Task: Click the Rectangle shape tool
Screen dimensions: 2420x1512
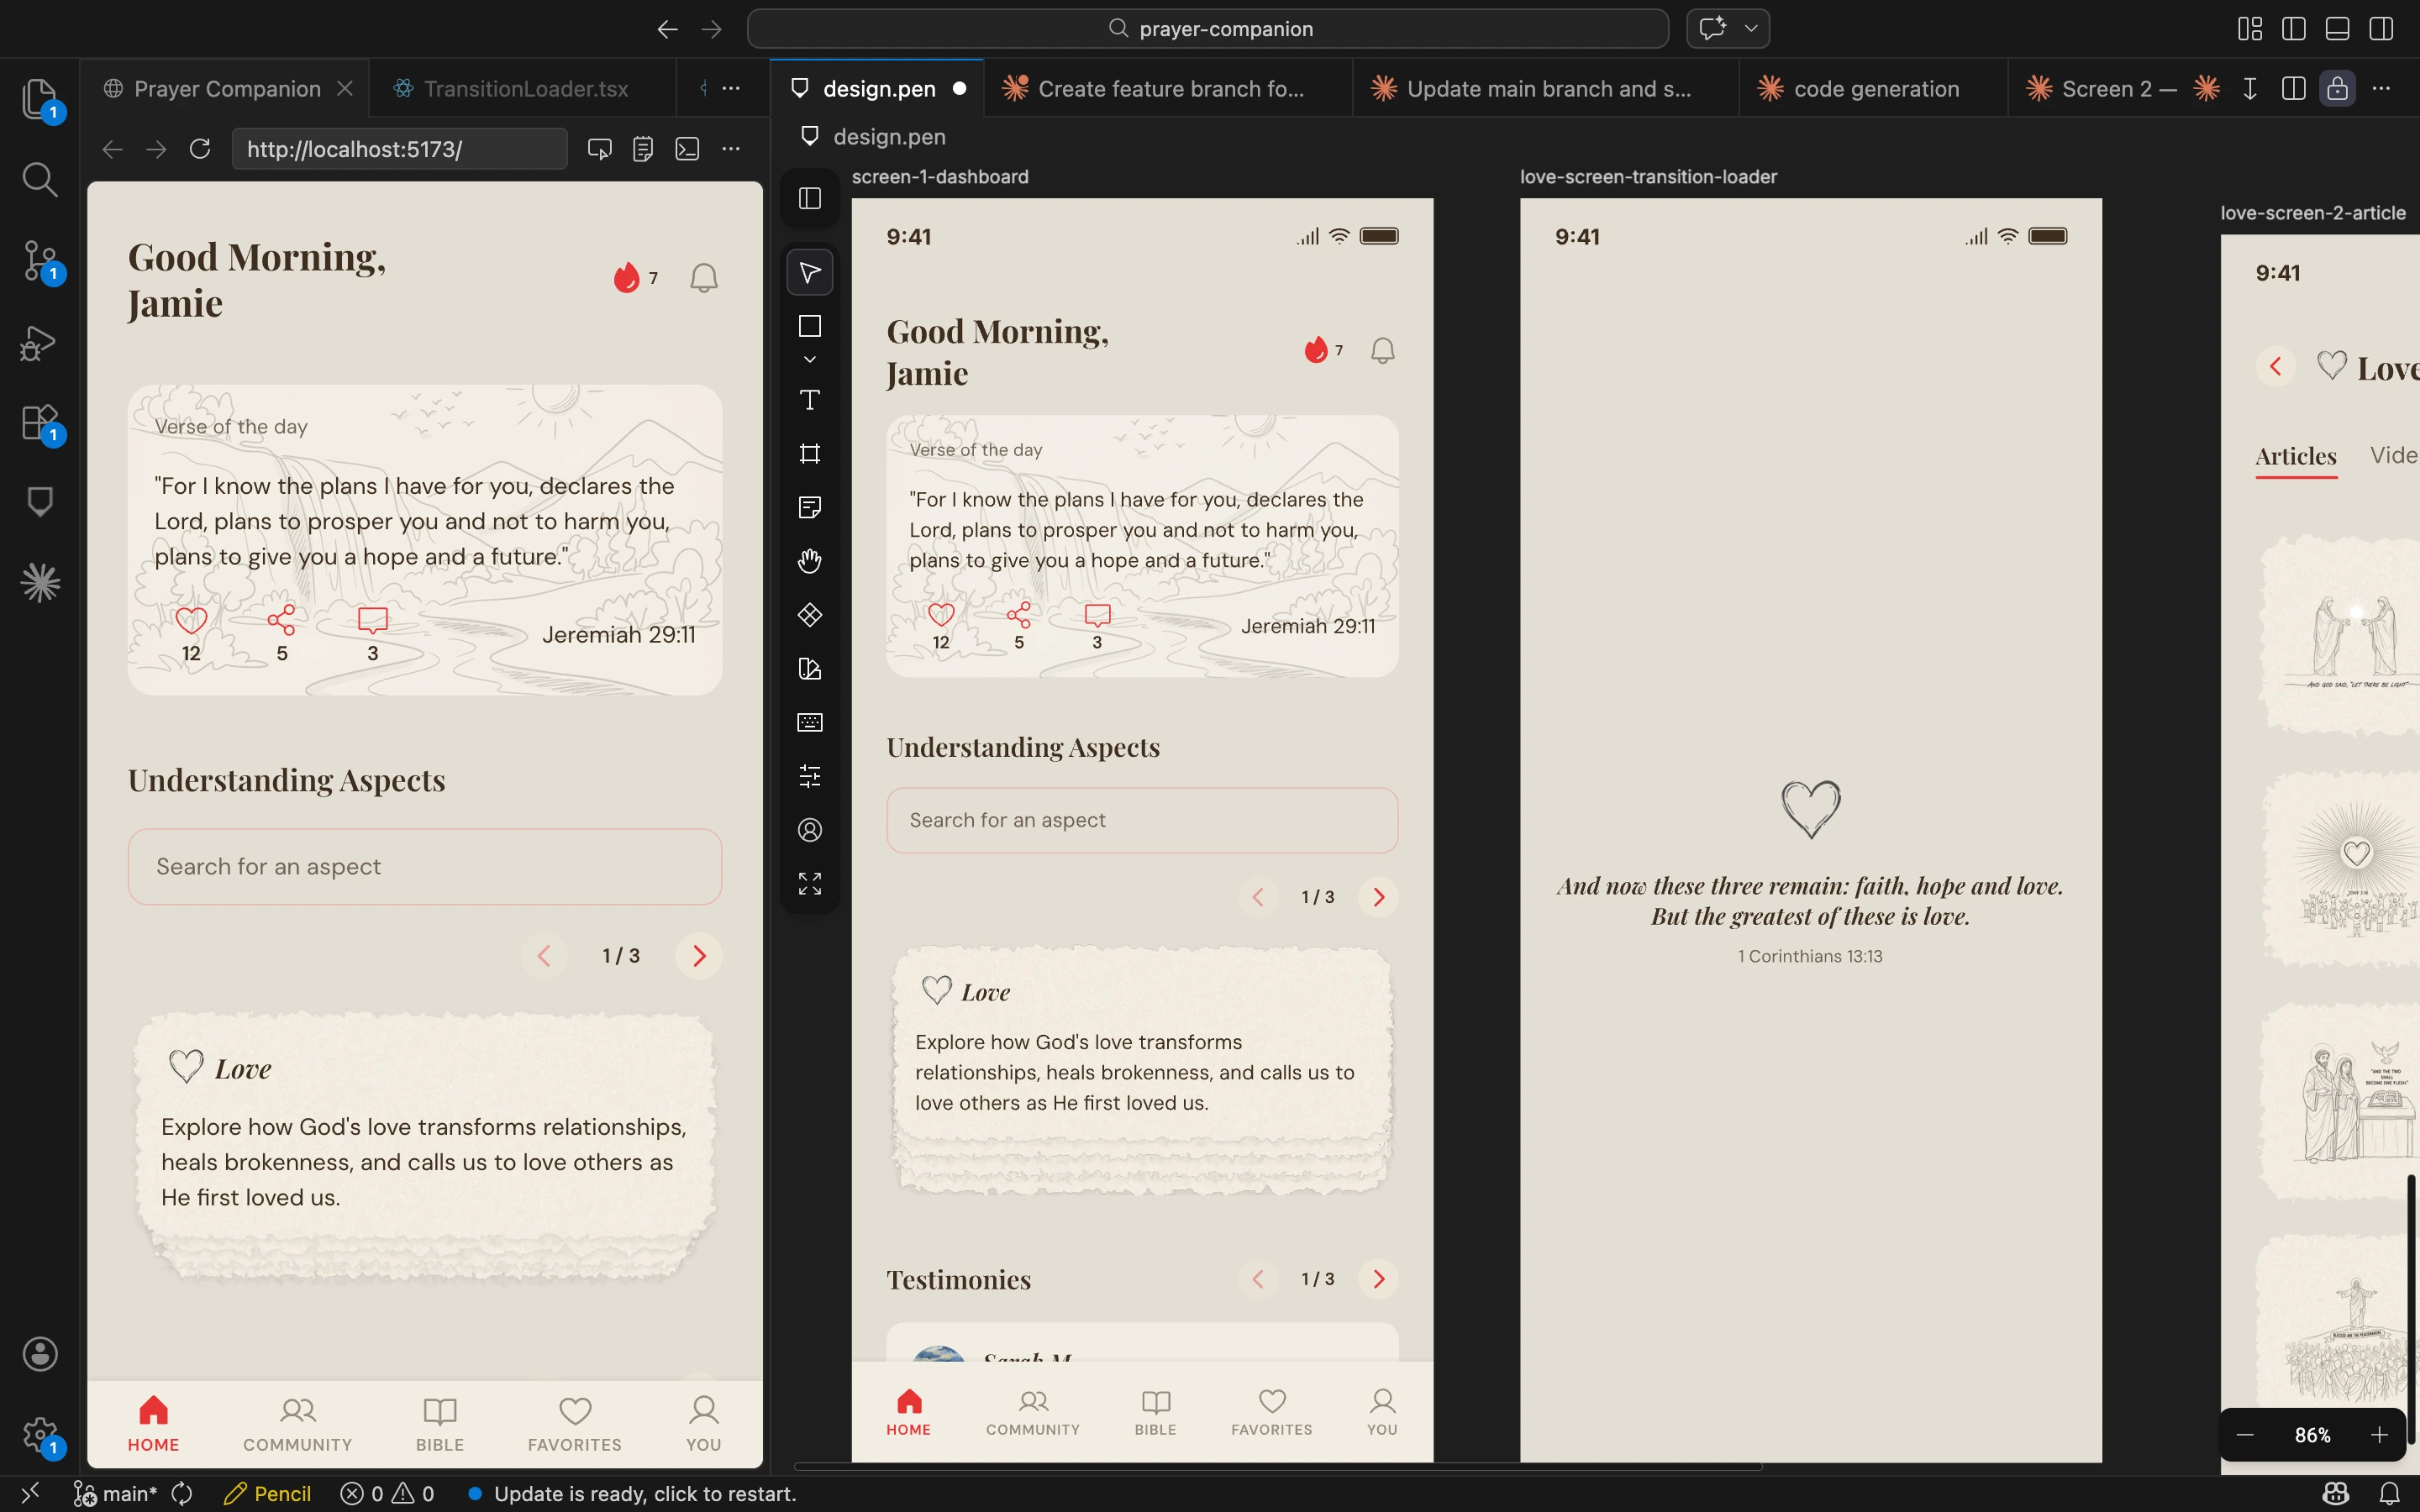Action: click(x=810, y=327)
